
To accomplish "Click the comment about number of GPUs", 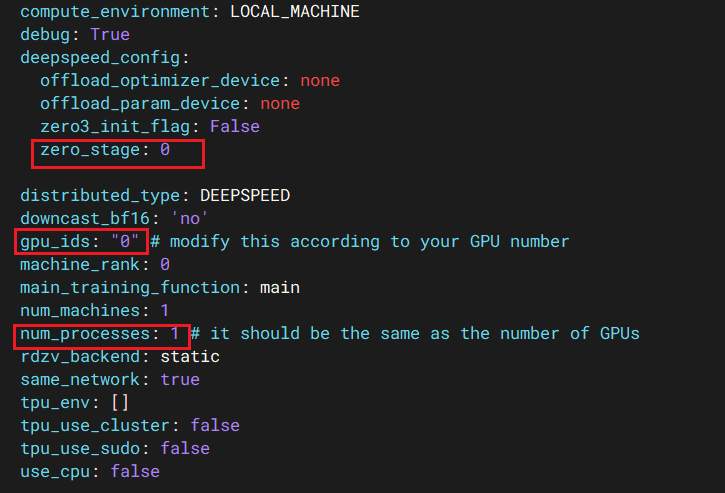I will click(415, 333).
